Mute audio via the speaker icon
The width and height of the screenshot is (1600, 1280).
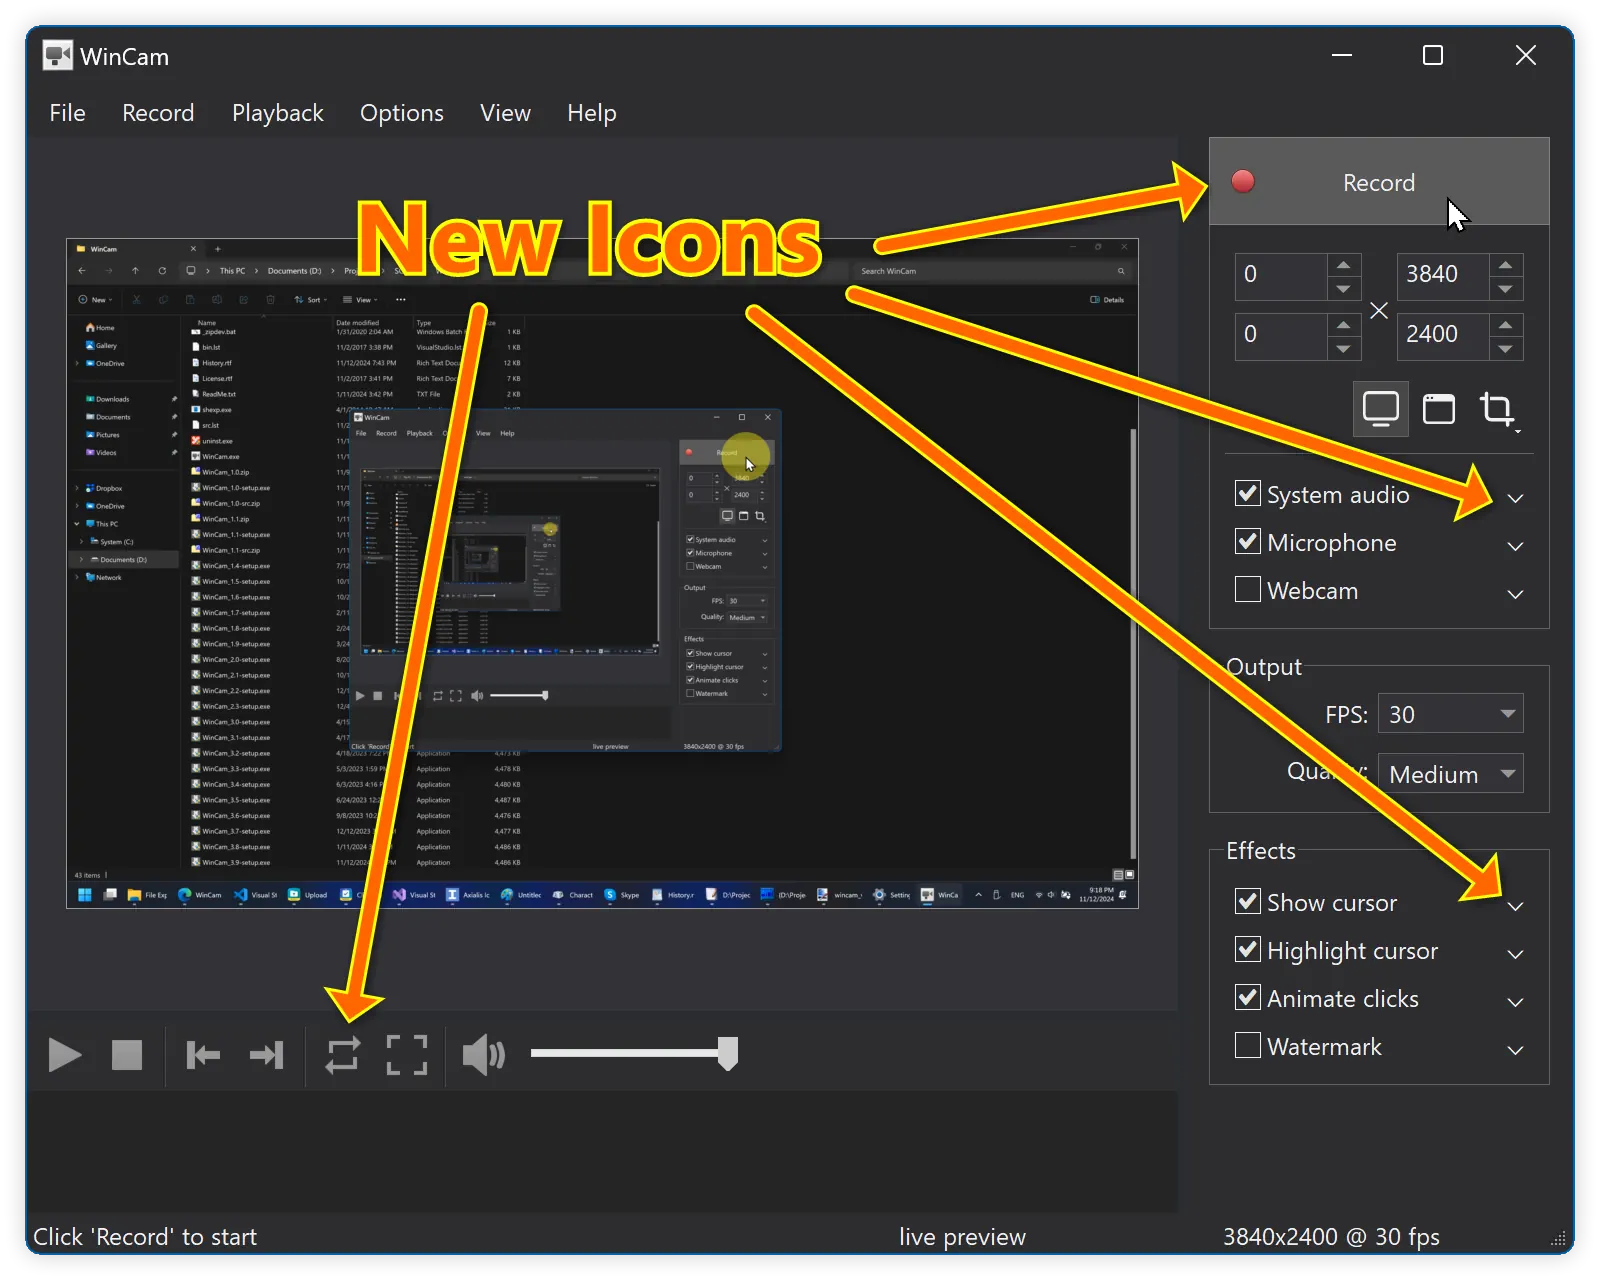[x=484, y=1055]
